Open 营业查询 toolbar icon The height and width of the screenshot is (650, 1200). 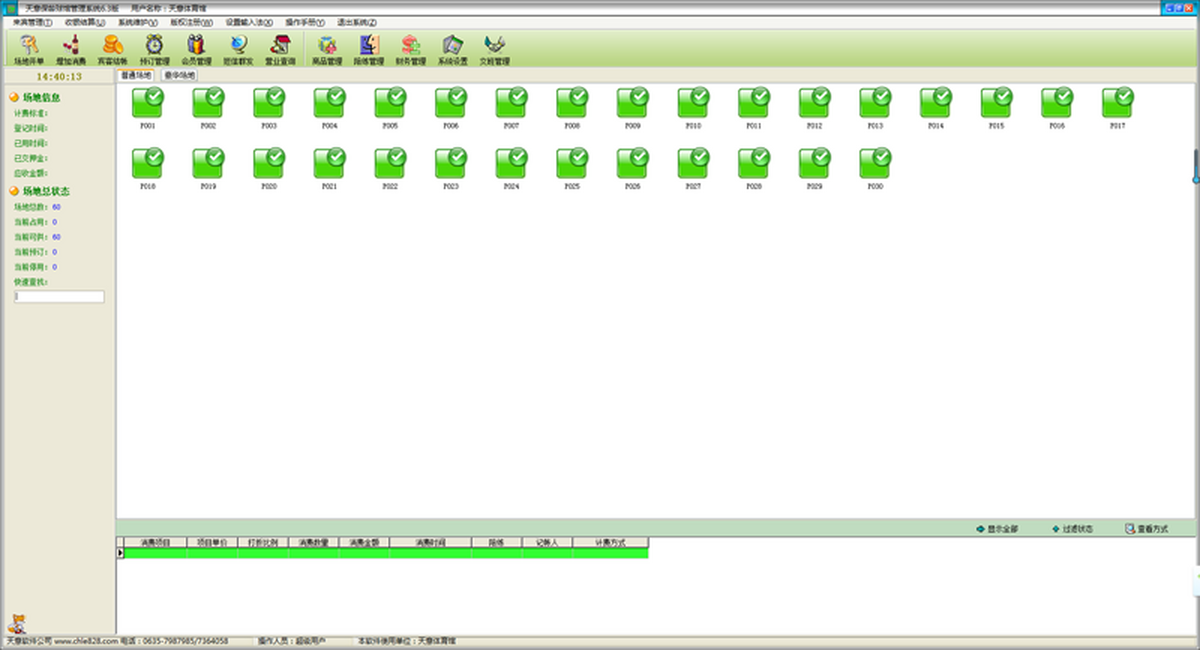(280, 49)
